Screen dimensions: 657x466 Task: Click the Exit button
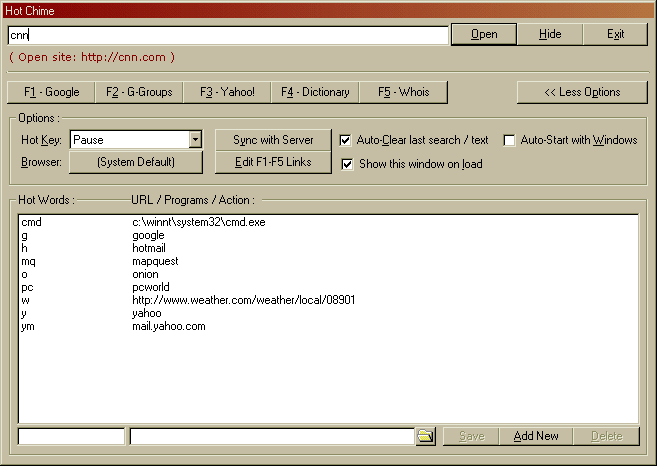[x=615, y=34]
